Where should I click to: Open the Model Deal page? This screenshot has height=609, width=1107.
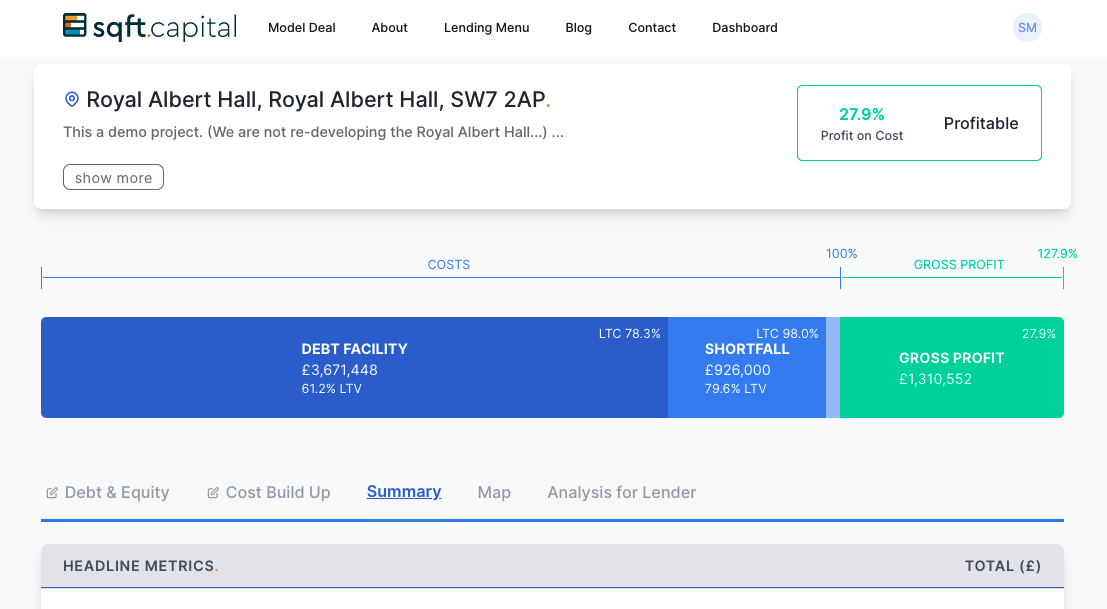[x=301, y=28]
